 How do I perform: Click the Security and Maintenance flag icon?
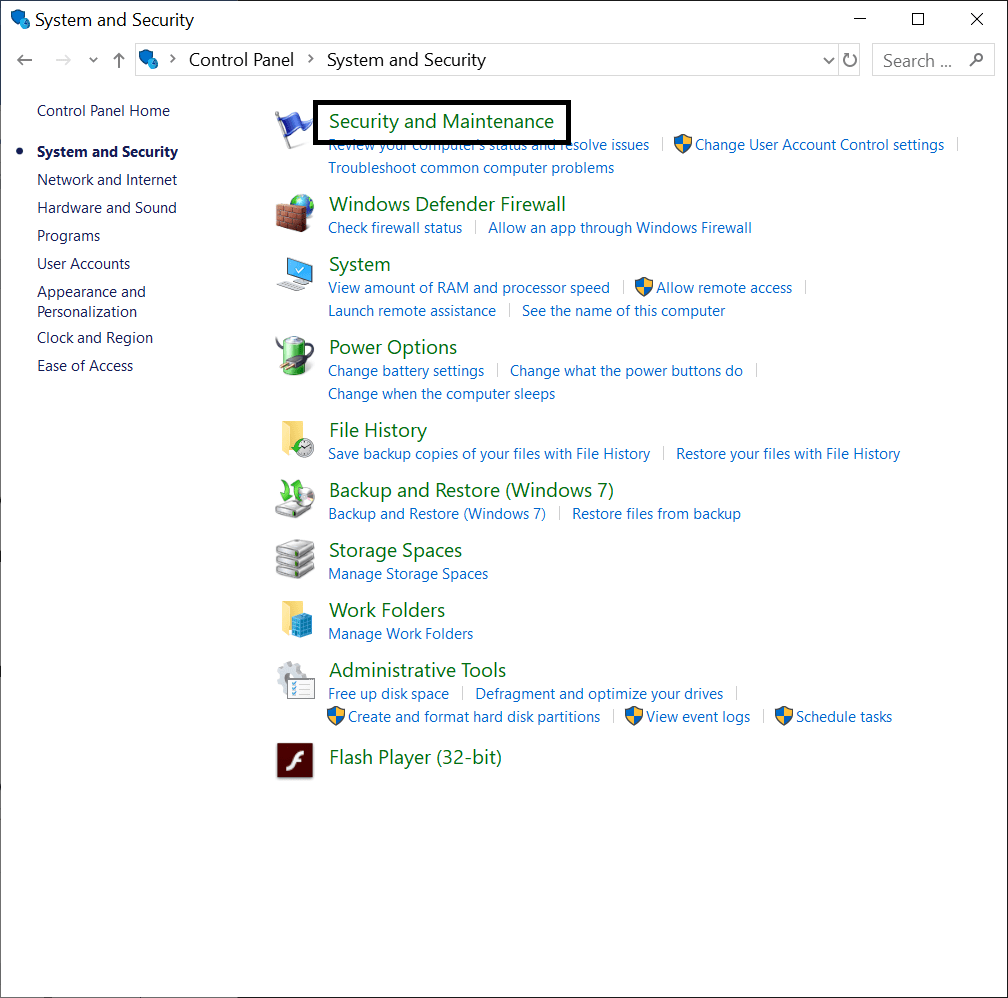[x=294, y=125]
